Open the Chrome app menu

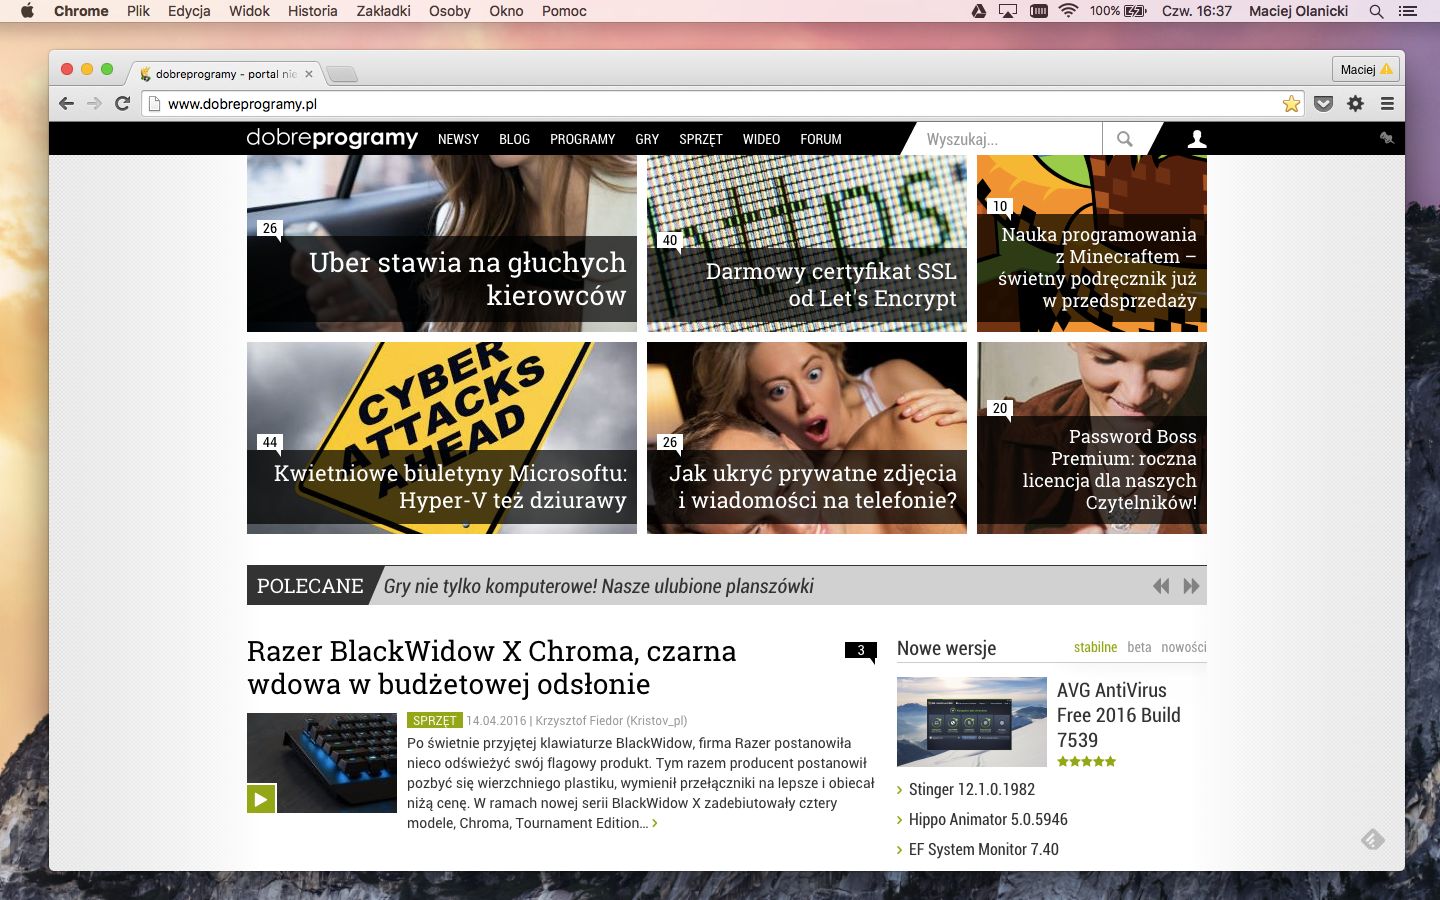click(x=81, y=11)
